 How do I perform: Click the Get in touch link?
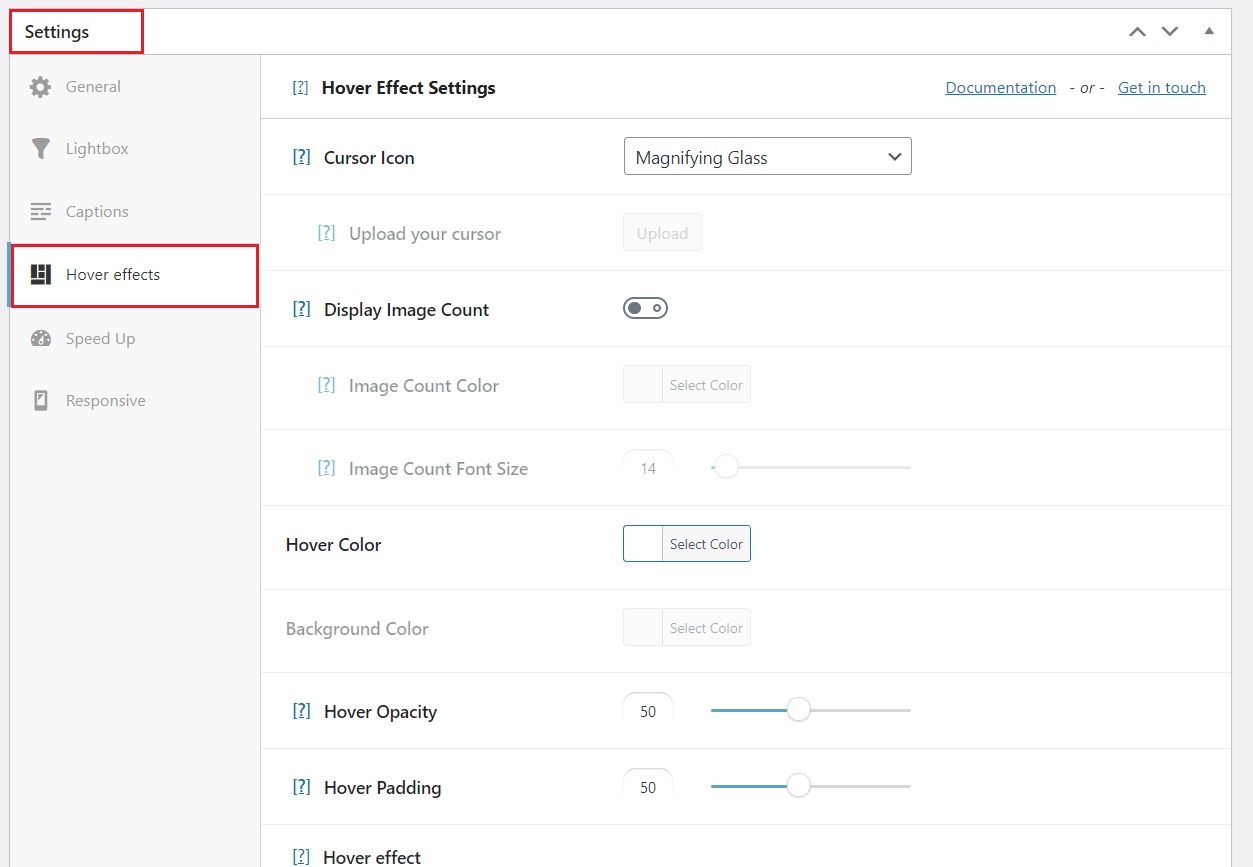tap(1161, 88)
